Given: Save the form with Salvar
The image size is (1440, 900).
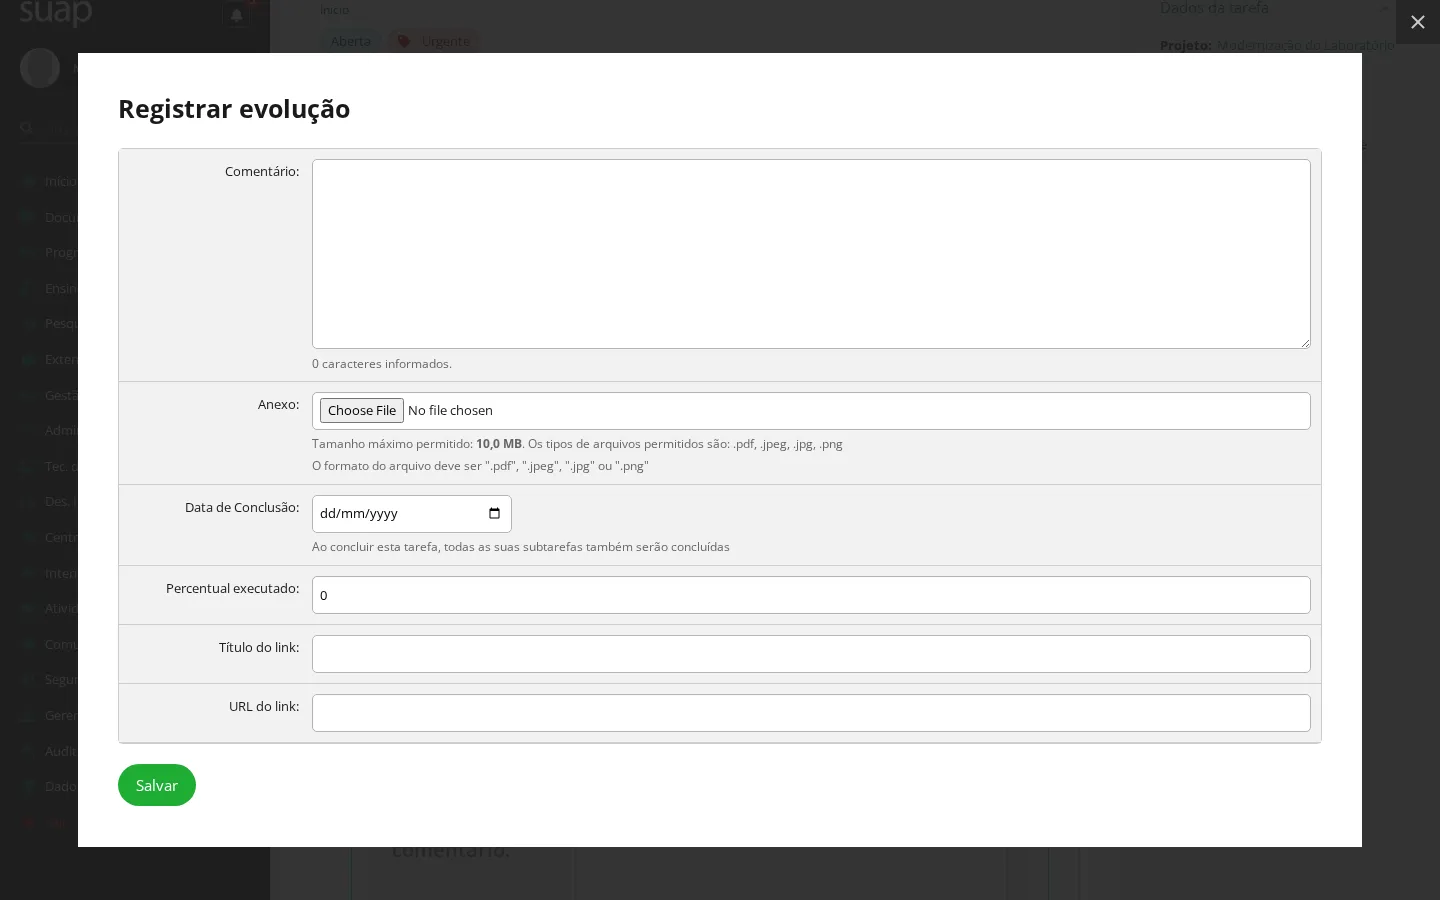Looking at the screenshot, I should point(157,785).
